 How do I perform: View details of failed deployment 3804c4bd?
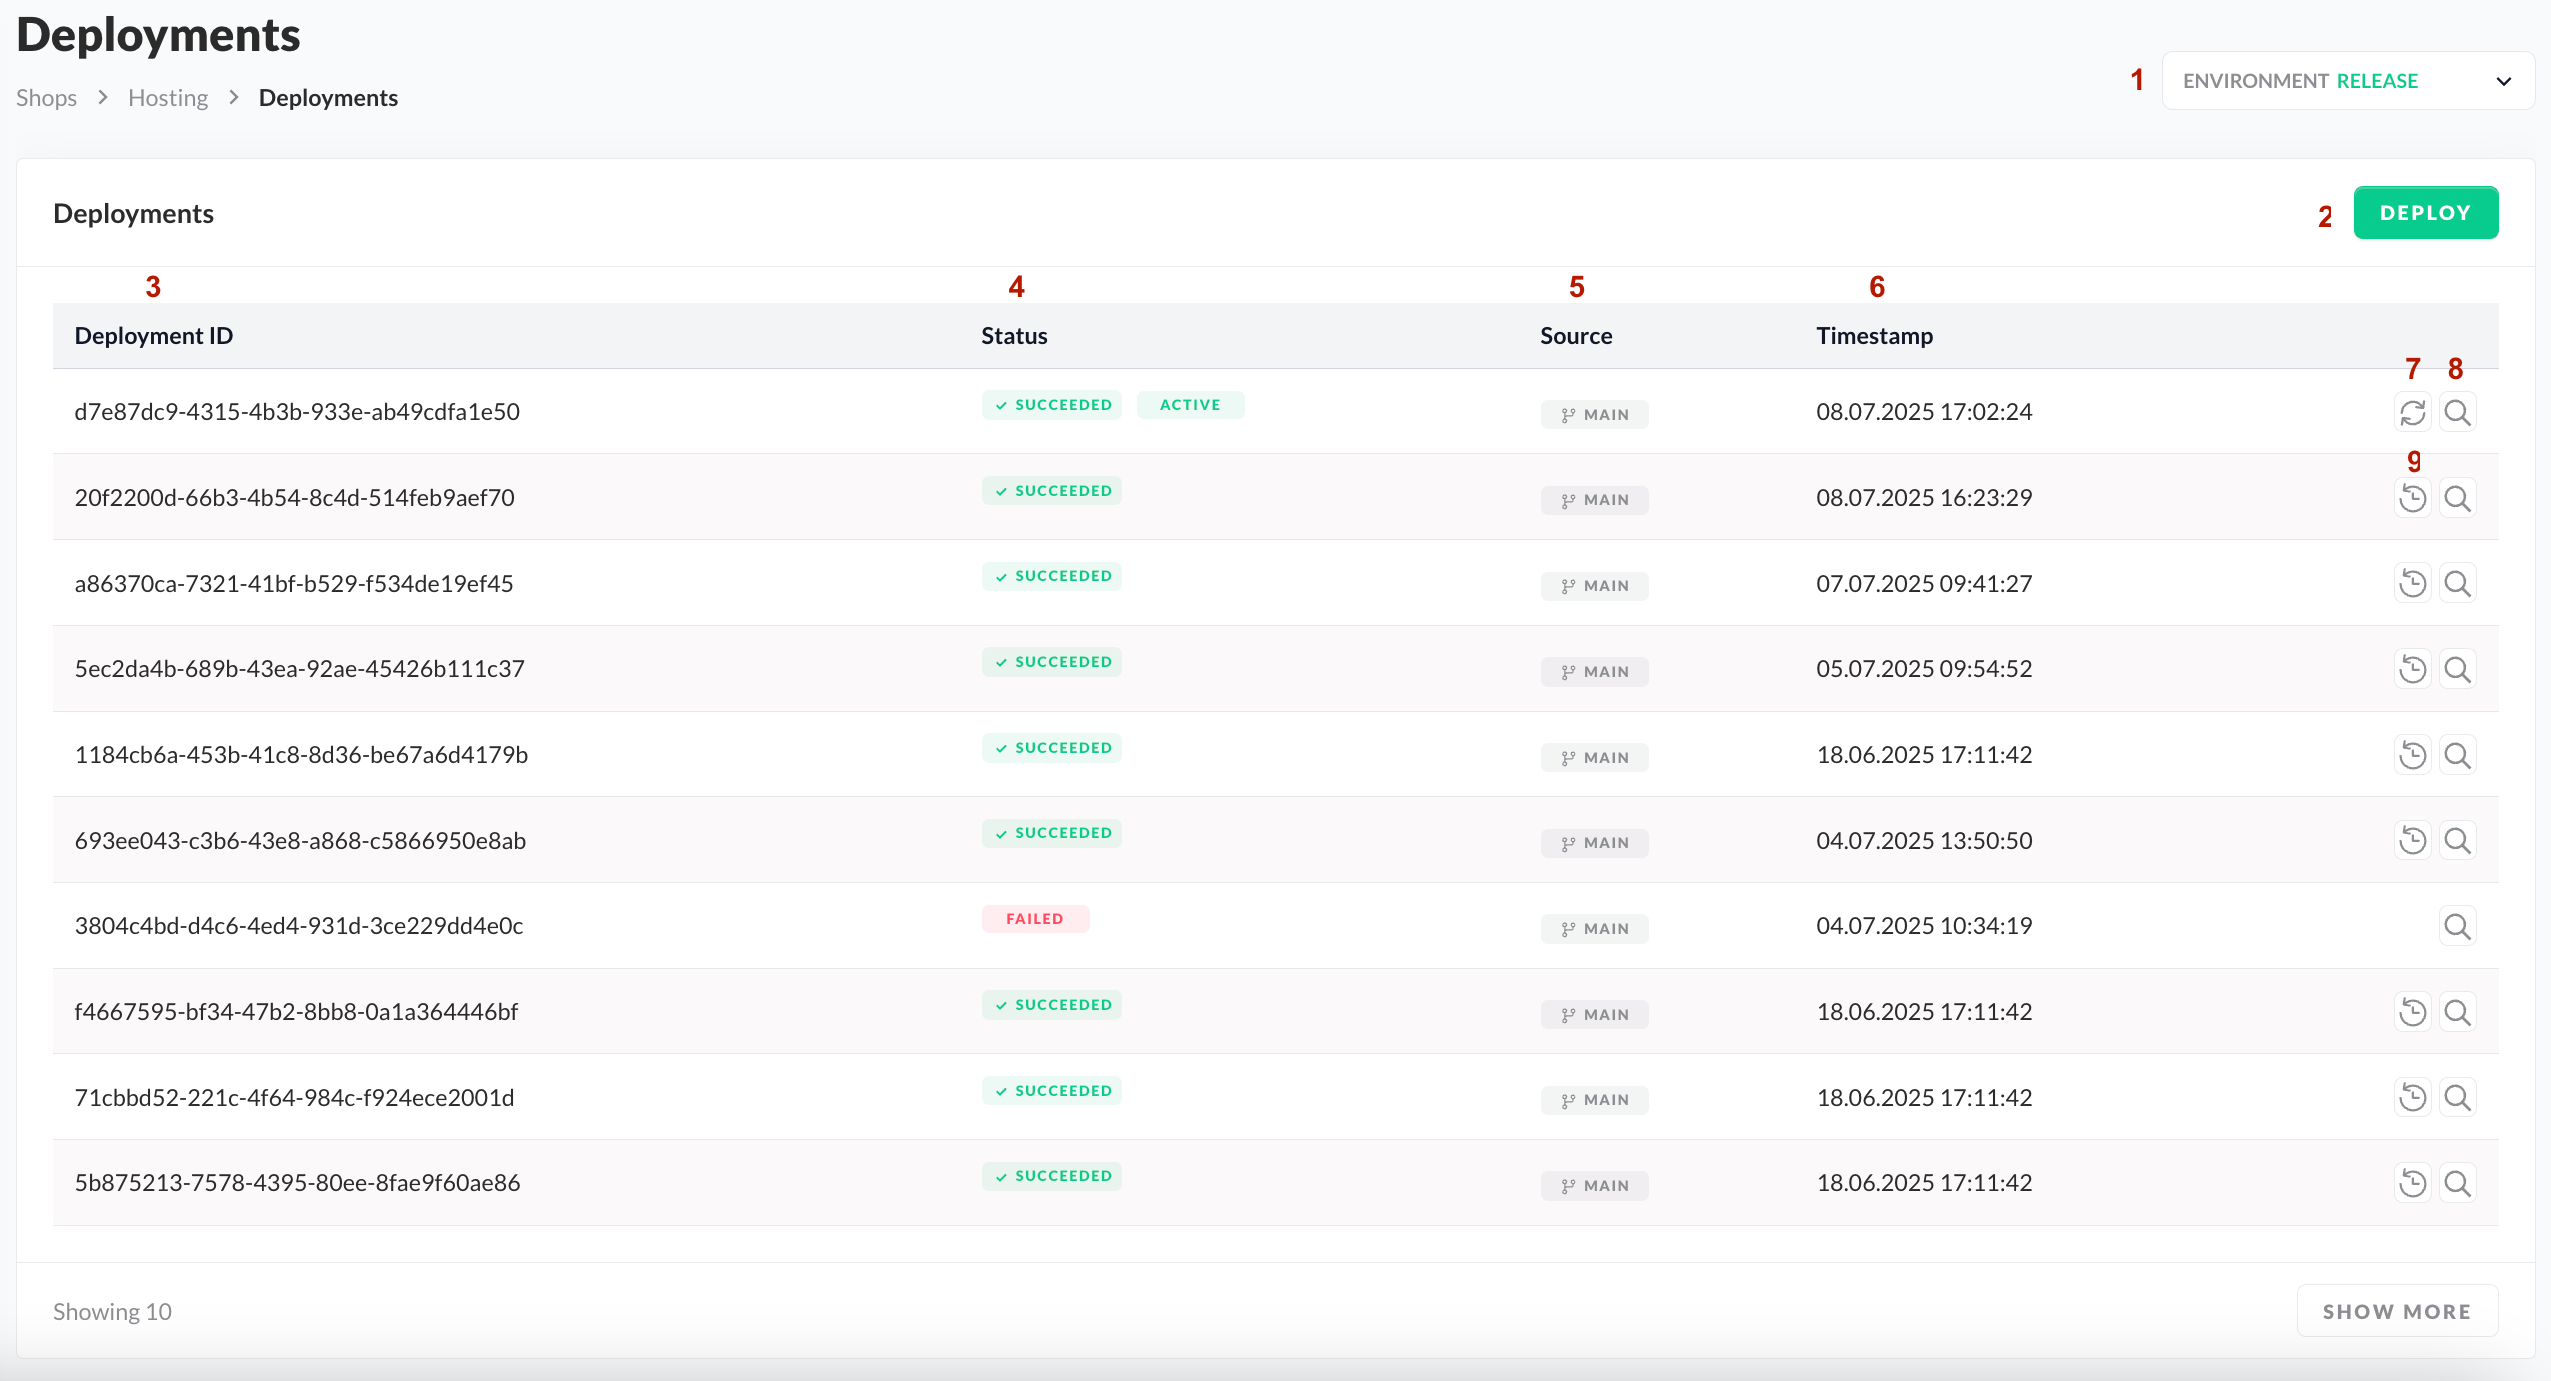(x=2457, y=926)
